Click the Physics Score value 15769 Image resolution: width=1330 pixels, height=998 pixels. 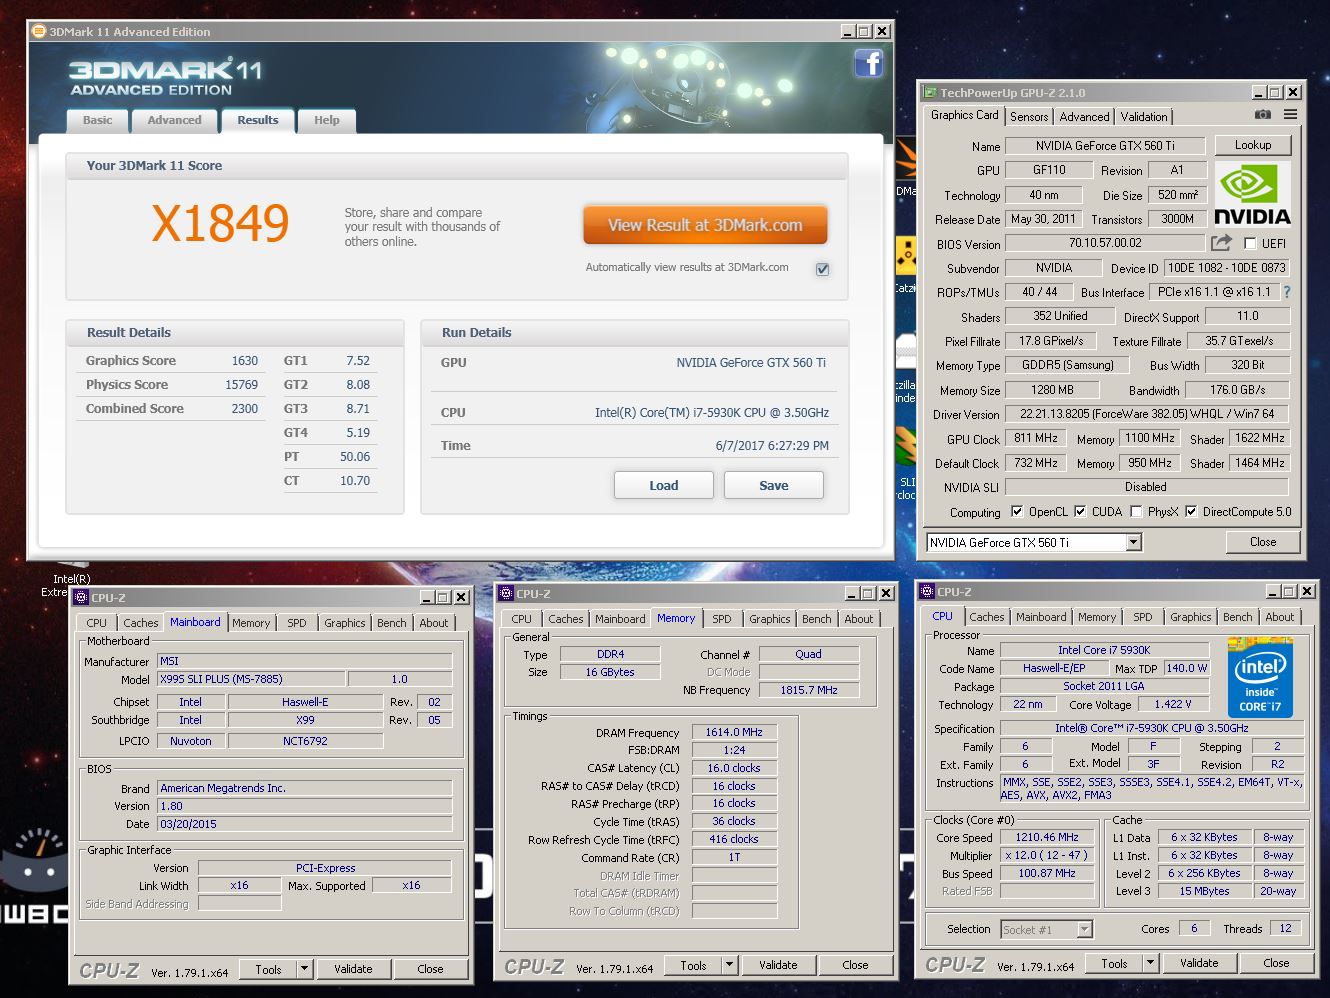tap(241, 384)
